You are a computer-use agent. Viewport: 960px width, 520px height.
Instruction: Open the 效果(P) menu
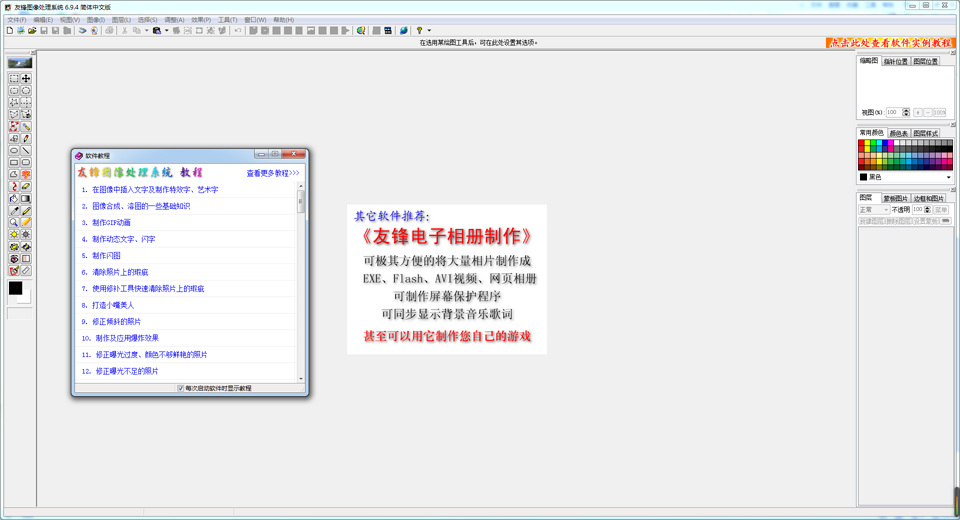[201, 20]
